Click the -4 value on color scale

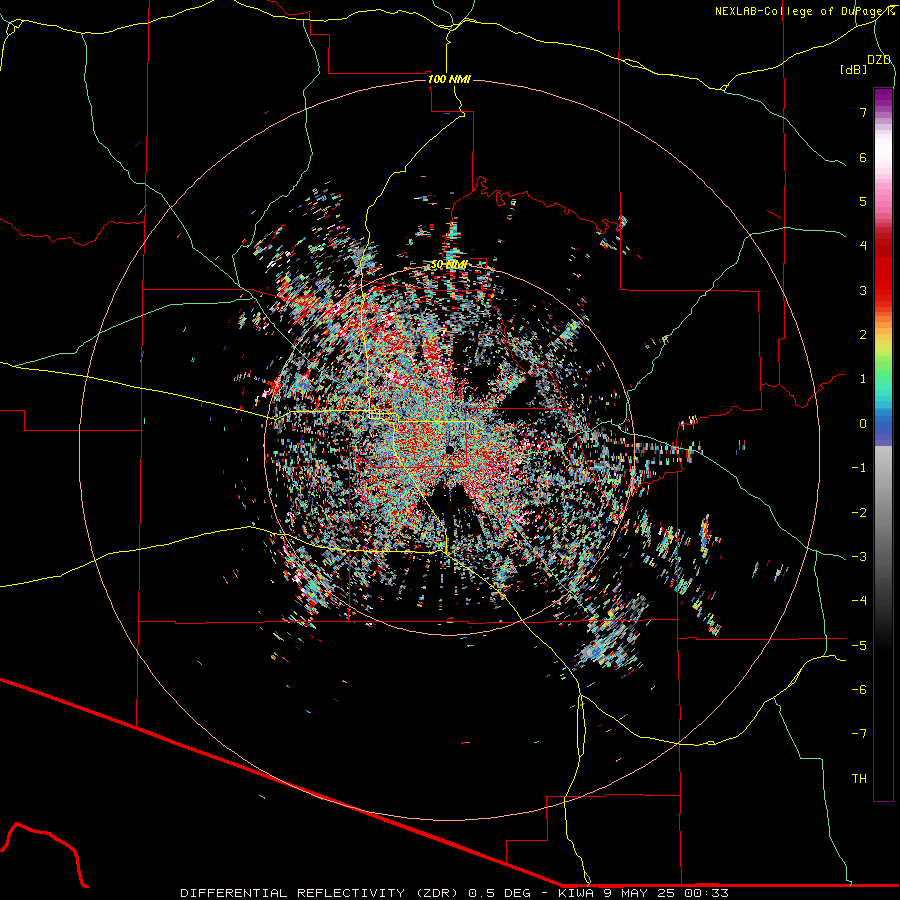click(x=859, y=601)
